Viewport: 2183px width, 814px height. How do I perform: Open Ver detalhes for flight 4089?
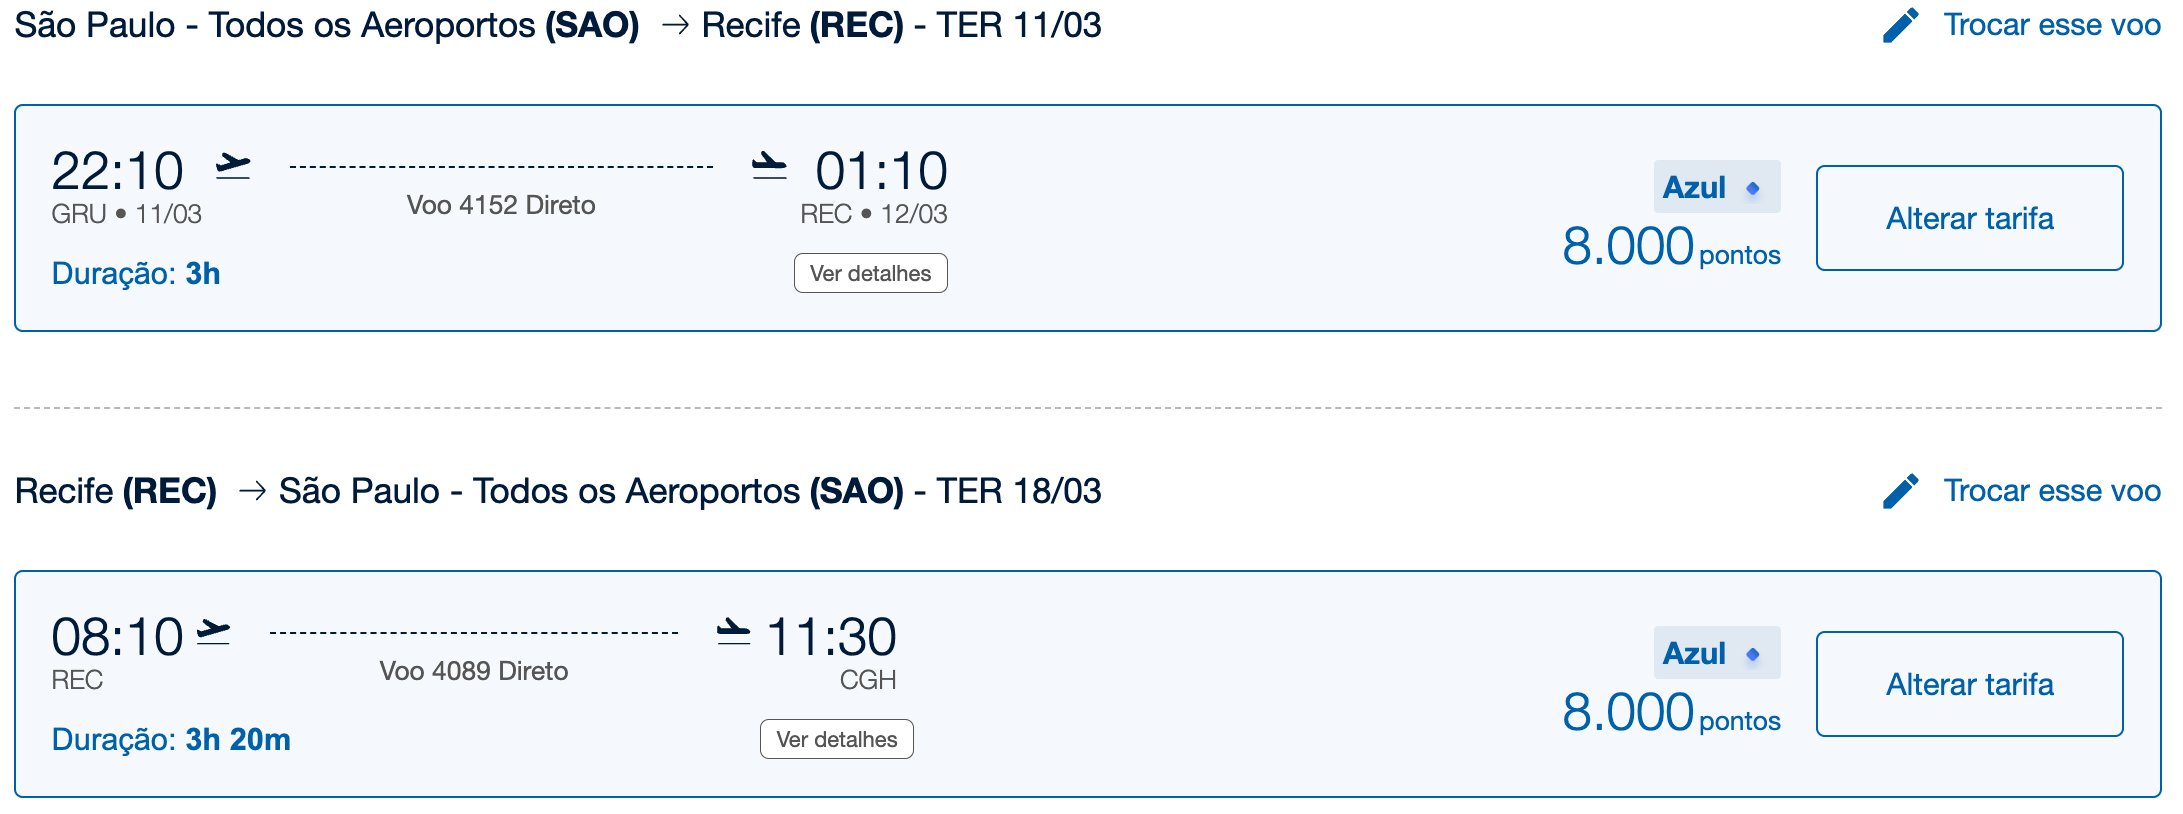pyautogui.click(x=836, y=739)
